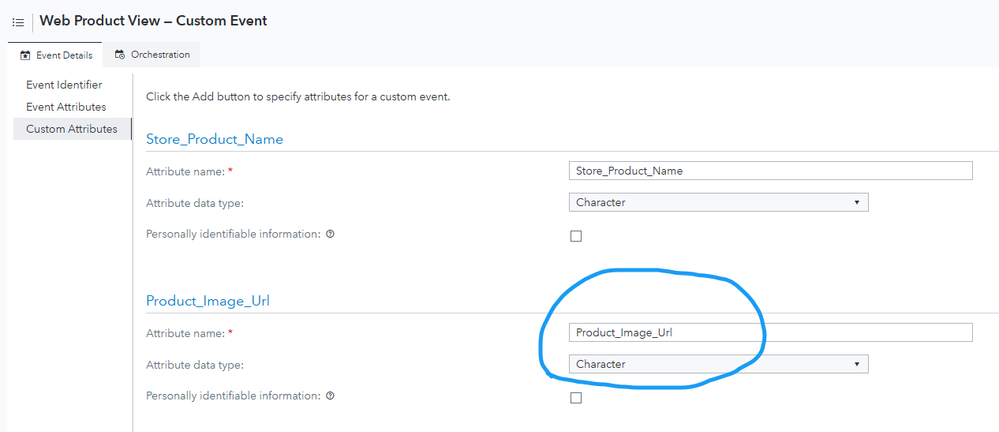Click the Add button instruction text
Viewport: 999px width, 432px height.
297,97
